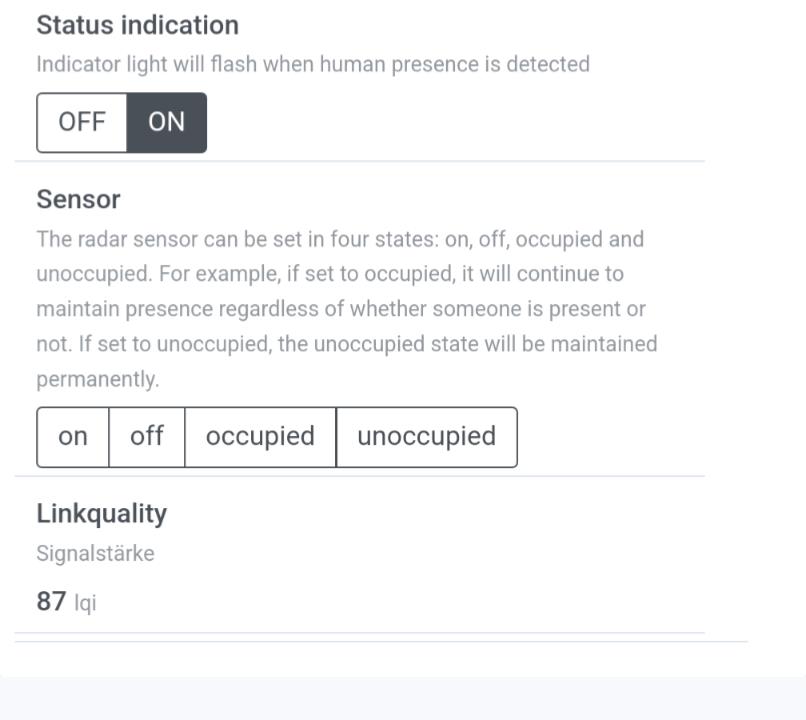Click the Linkquality heading
The image size is (806, 720).
coord(101,513)
